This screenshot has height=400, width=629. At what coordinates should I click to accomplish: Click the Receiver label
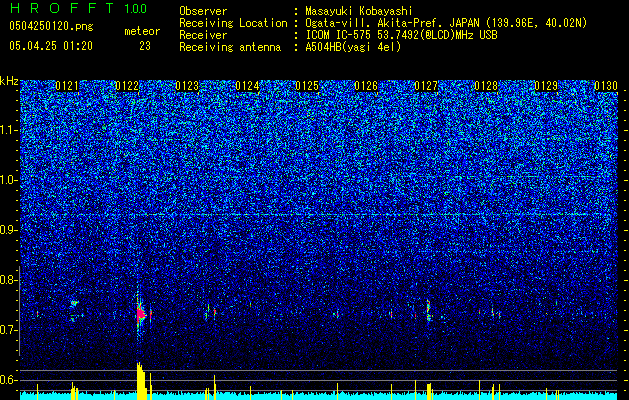point(203,35)
